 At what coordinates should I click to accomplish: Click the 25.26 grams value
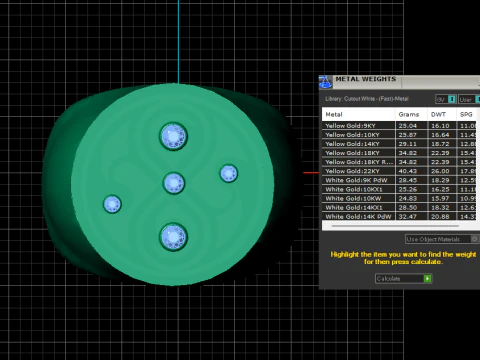click(408, 189)
